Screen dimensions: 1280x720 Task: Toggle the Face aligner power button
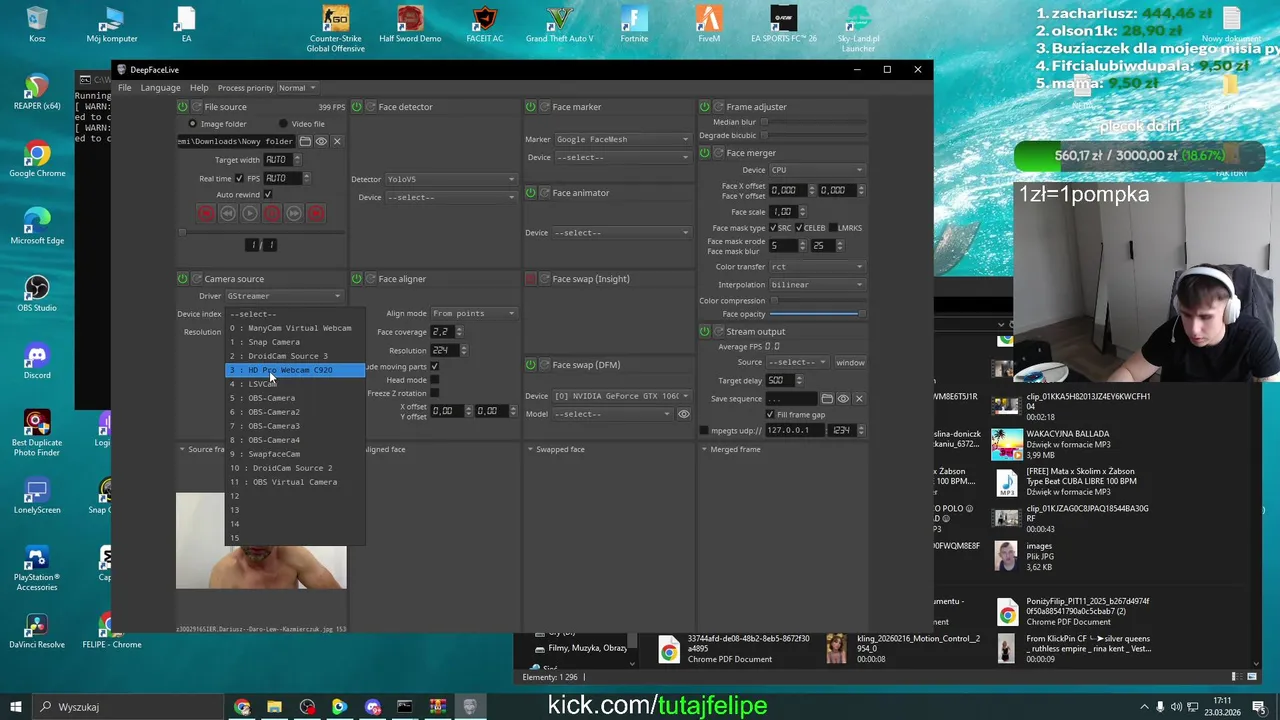click(356, 279)
